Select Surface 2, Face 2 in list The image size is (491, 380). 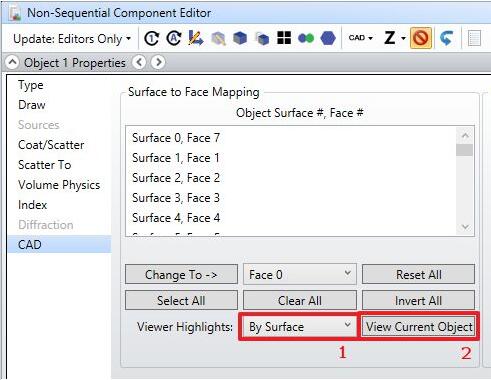coord(176,178)
